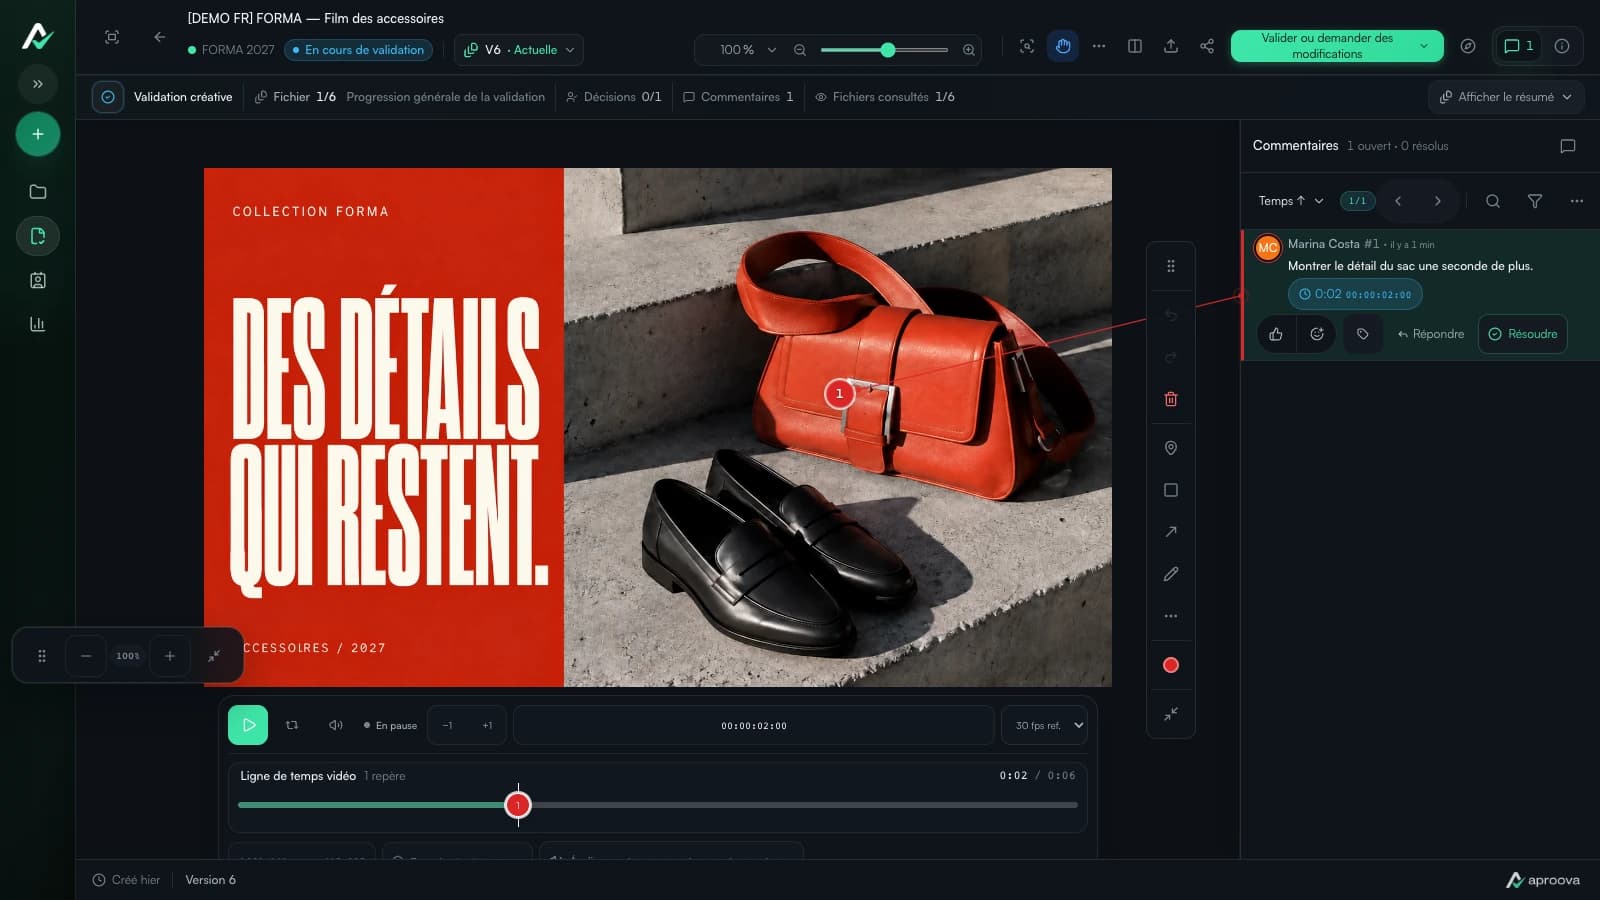This screenshot has width=1600, height=900.
Task: Click the hand pan tool icon
Action: point(1063,46)
